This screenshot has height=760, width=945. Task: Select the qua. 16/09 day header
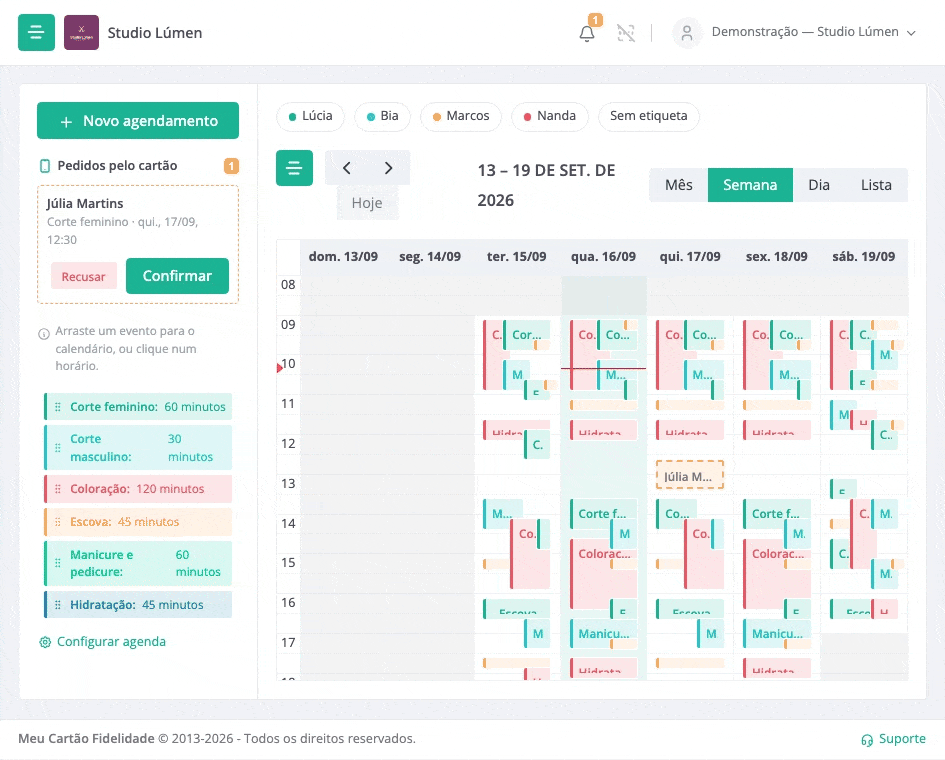(x=603, y=257)
